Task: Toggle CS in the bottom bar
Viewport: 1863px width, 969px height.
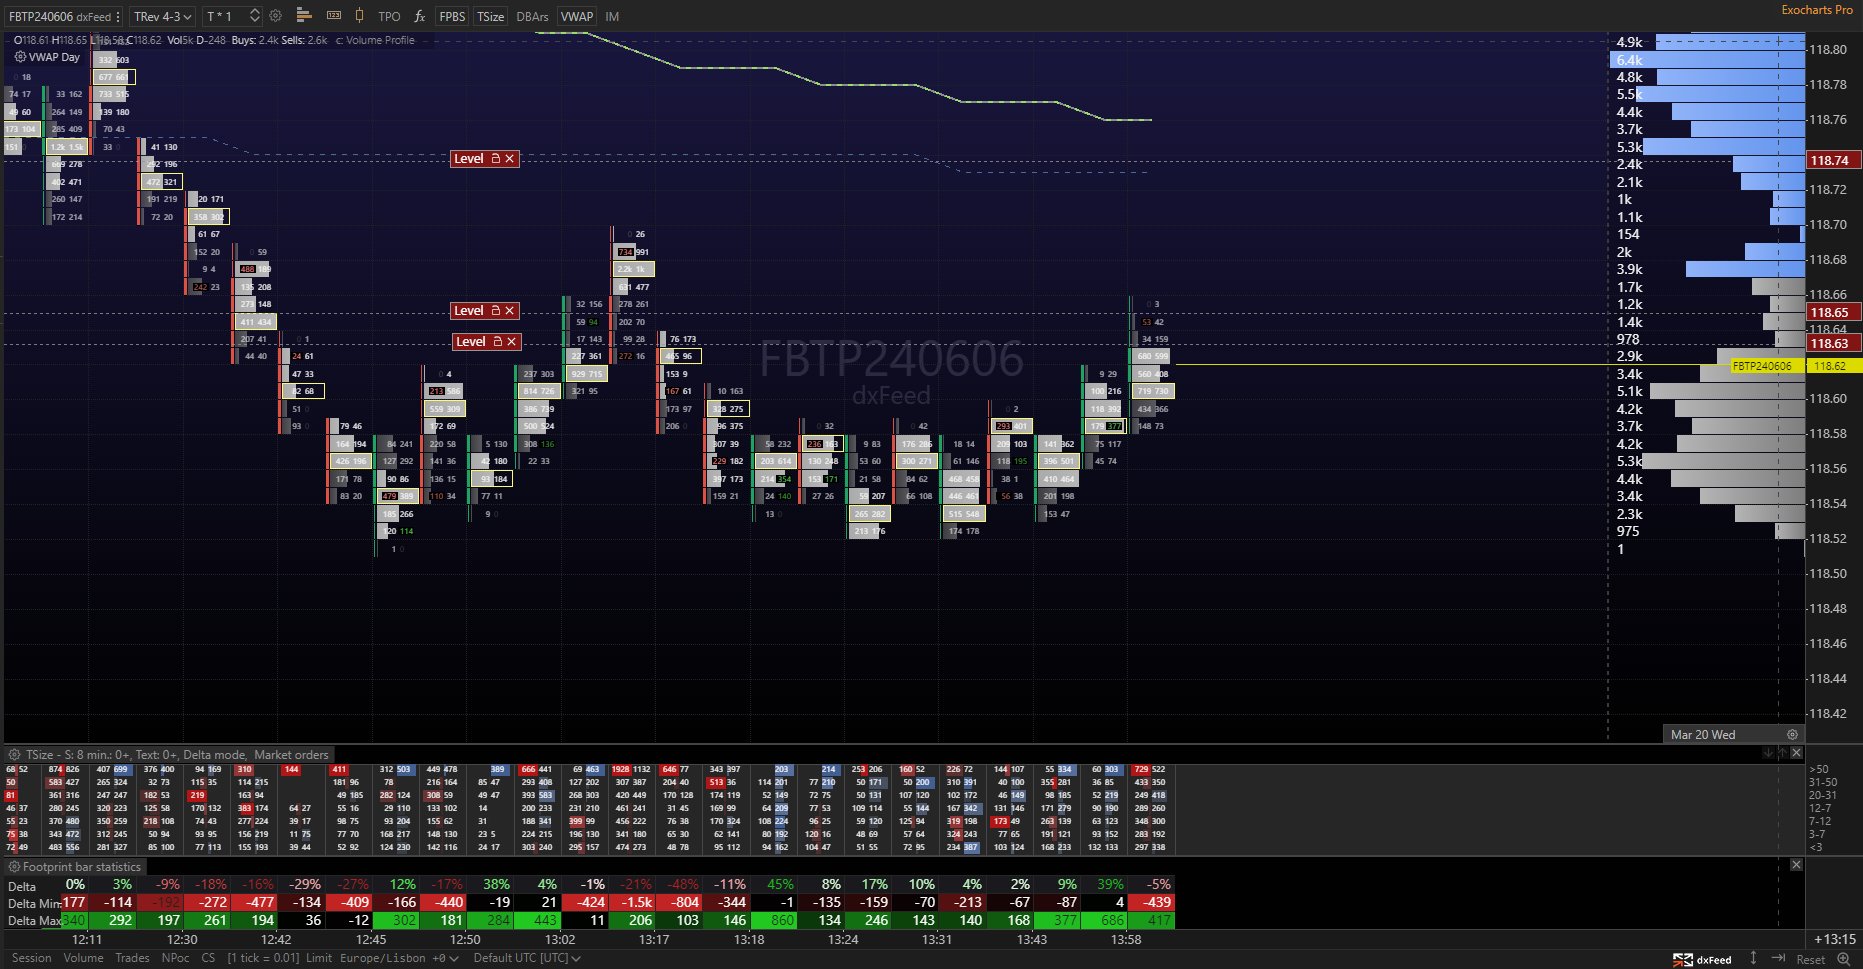Action: click(208, 958)
